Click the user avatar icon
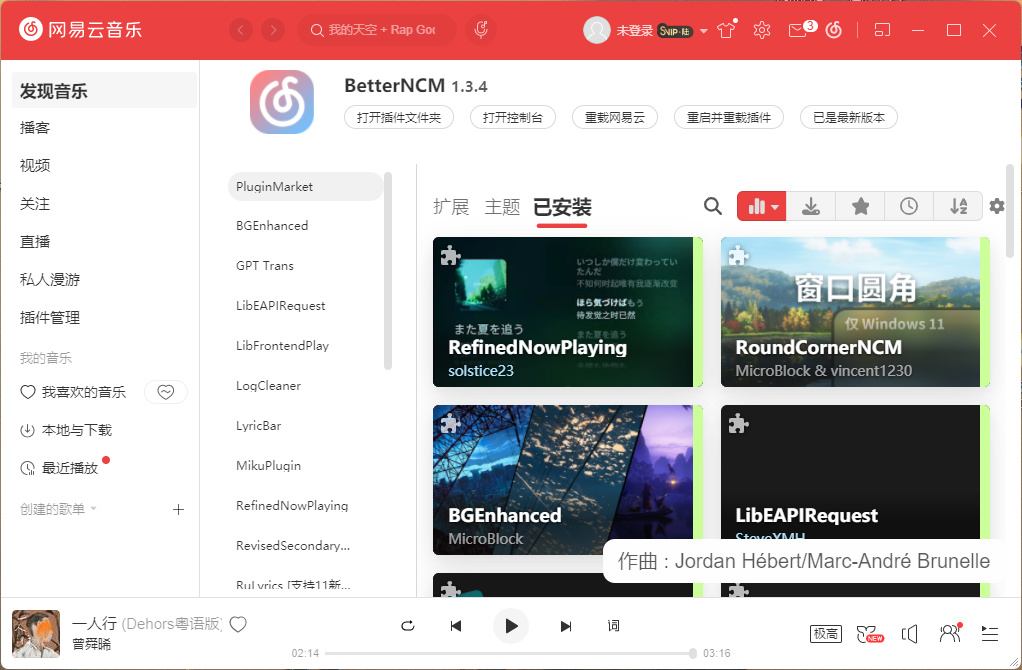The height and width of the screenshot is (670, 1022). coord(596,30)
